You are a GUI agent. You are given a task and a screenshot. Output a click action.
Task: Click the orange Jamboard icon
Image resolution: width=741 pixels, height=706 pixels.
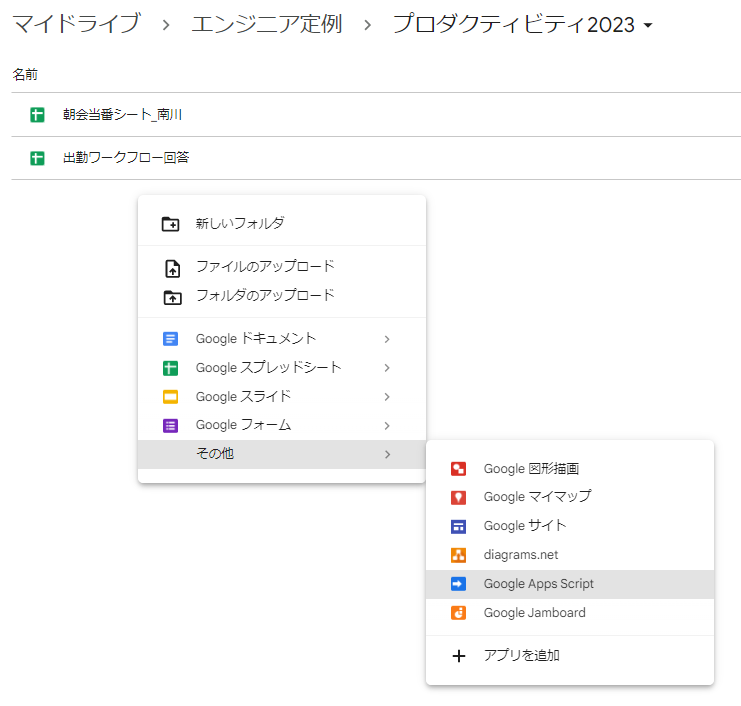(x=458, y=613)
